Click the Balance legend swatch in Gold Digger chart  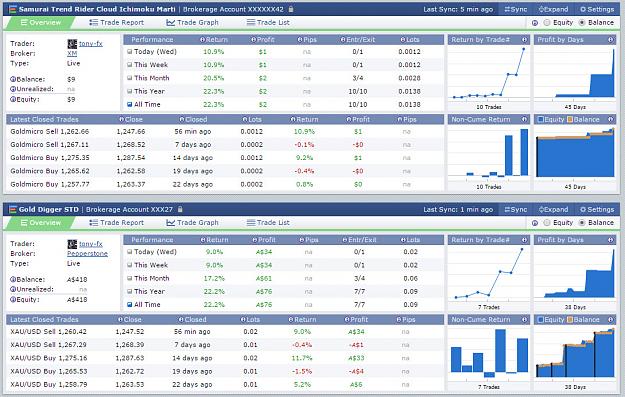click(x=570, y=319)
